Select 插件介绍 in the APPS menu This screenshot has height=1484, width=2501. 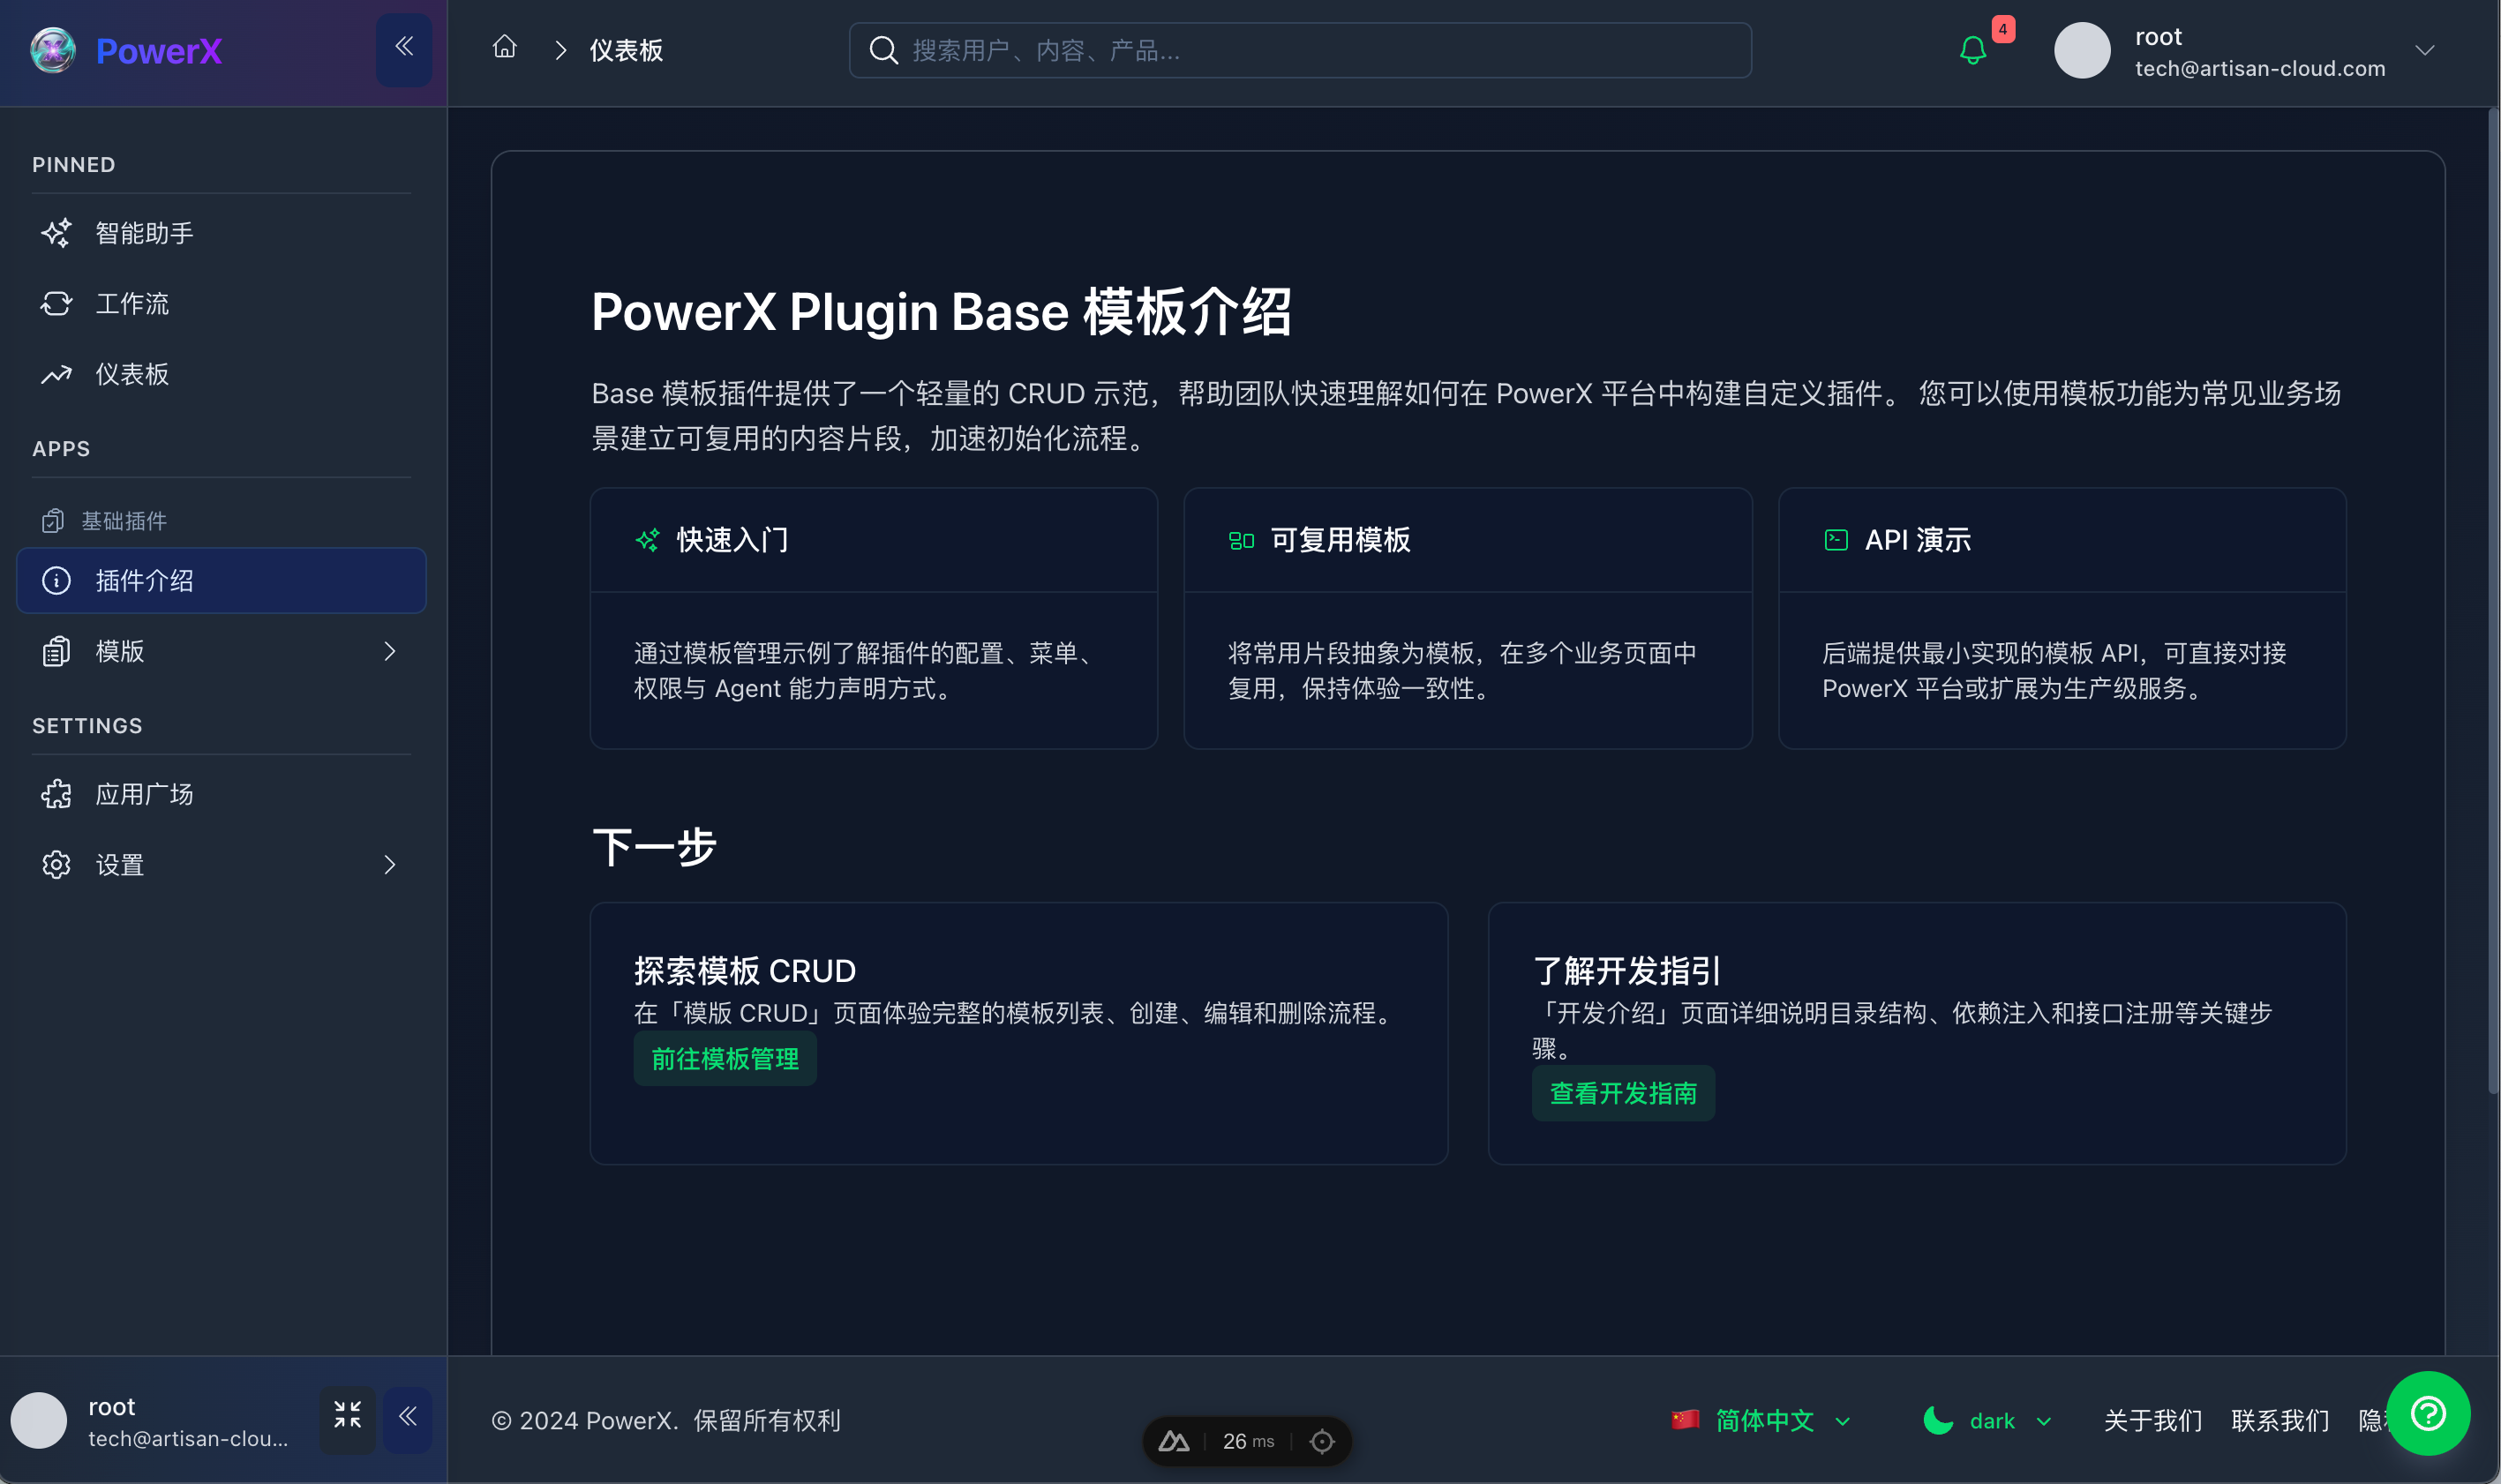(146, 580)
